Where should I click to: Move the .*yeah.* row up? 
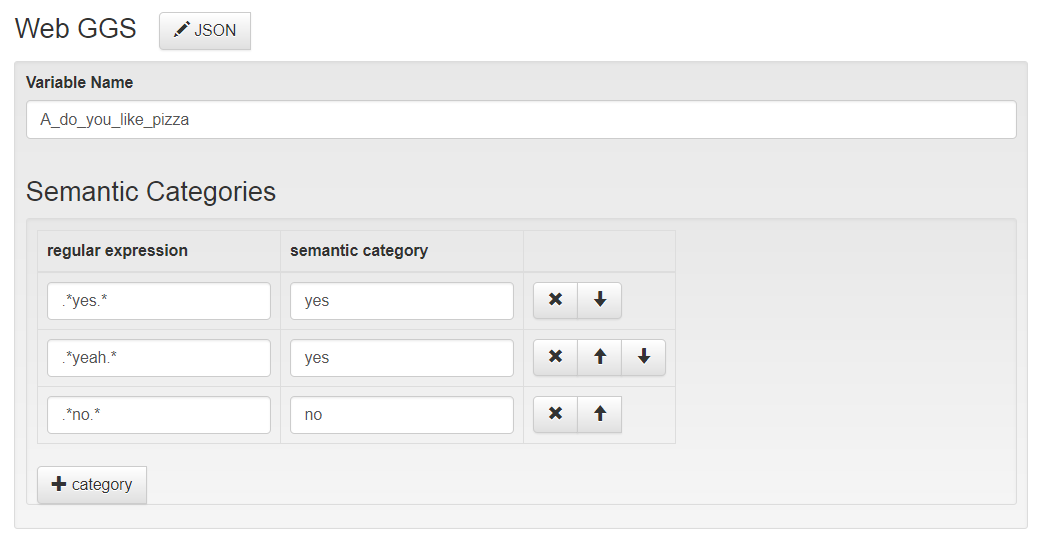coord(599,357)
